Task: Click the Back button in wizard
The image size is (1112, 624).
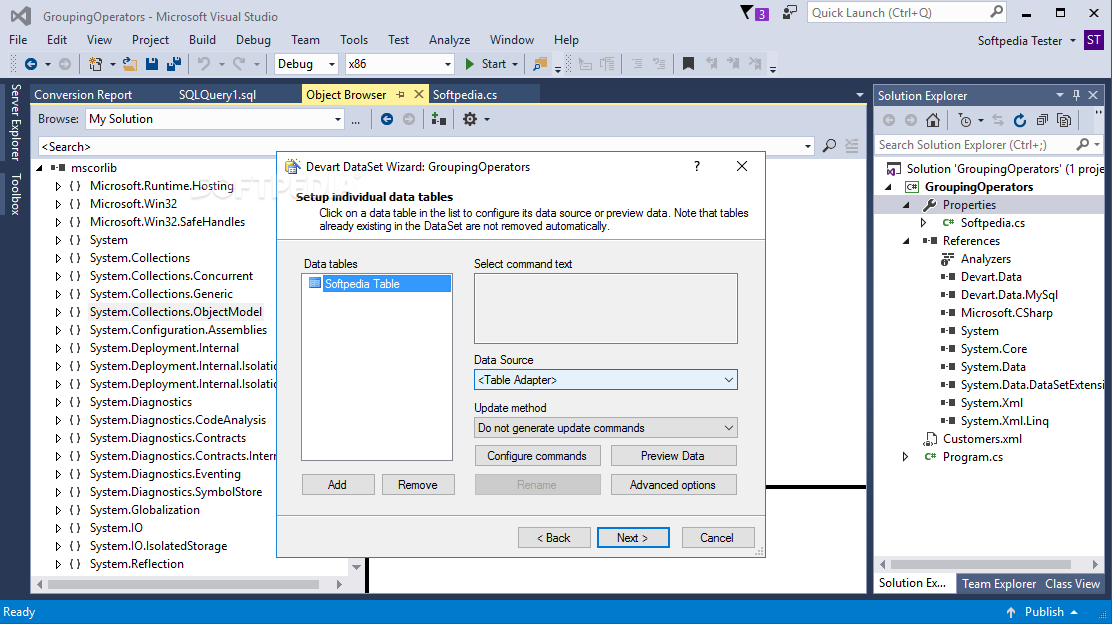Action: pyautogui.click(x=554, y=537)
